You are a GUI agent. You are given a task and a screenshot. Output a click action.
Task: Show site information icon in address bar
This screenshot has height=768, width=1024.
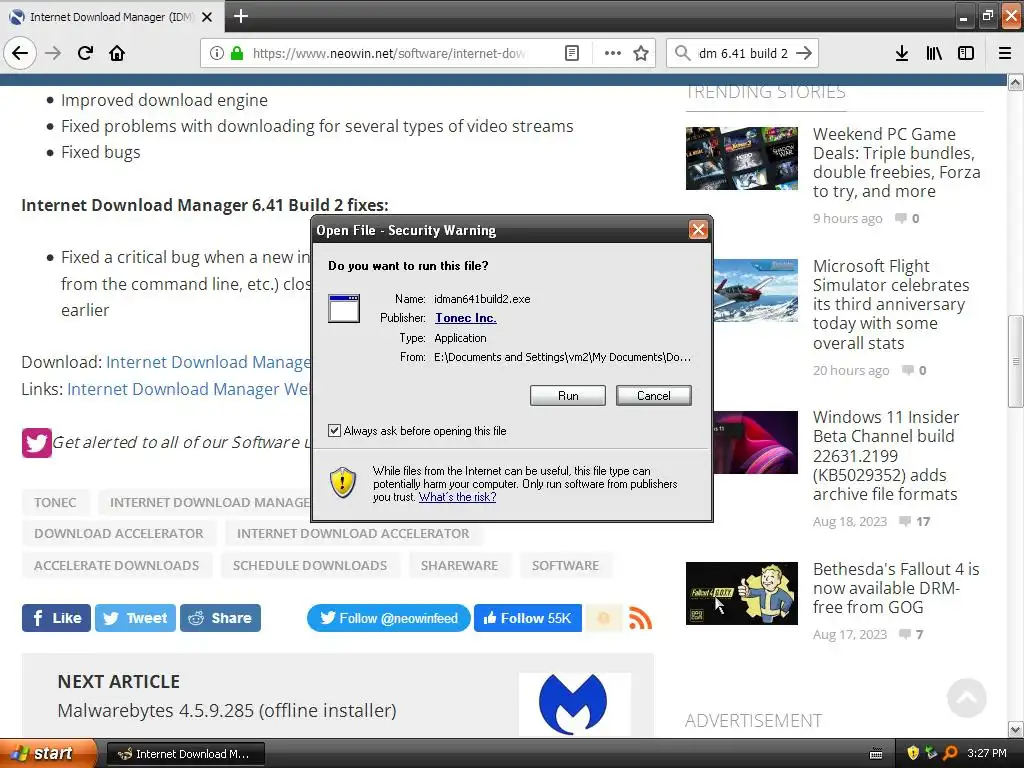coord(217,53)
